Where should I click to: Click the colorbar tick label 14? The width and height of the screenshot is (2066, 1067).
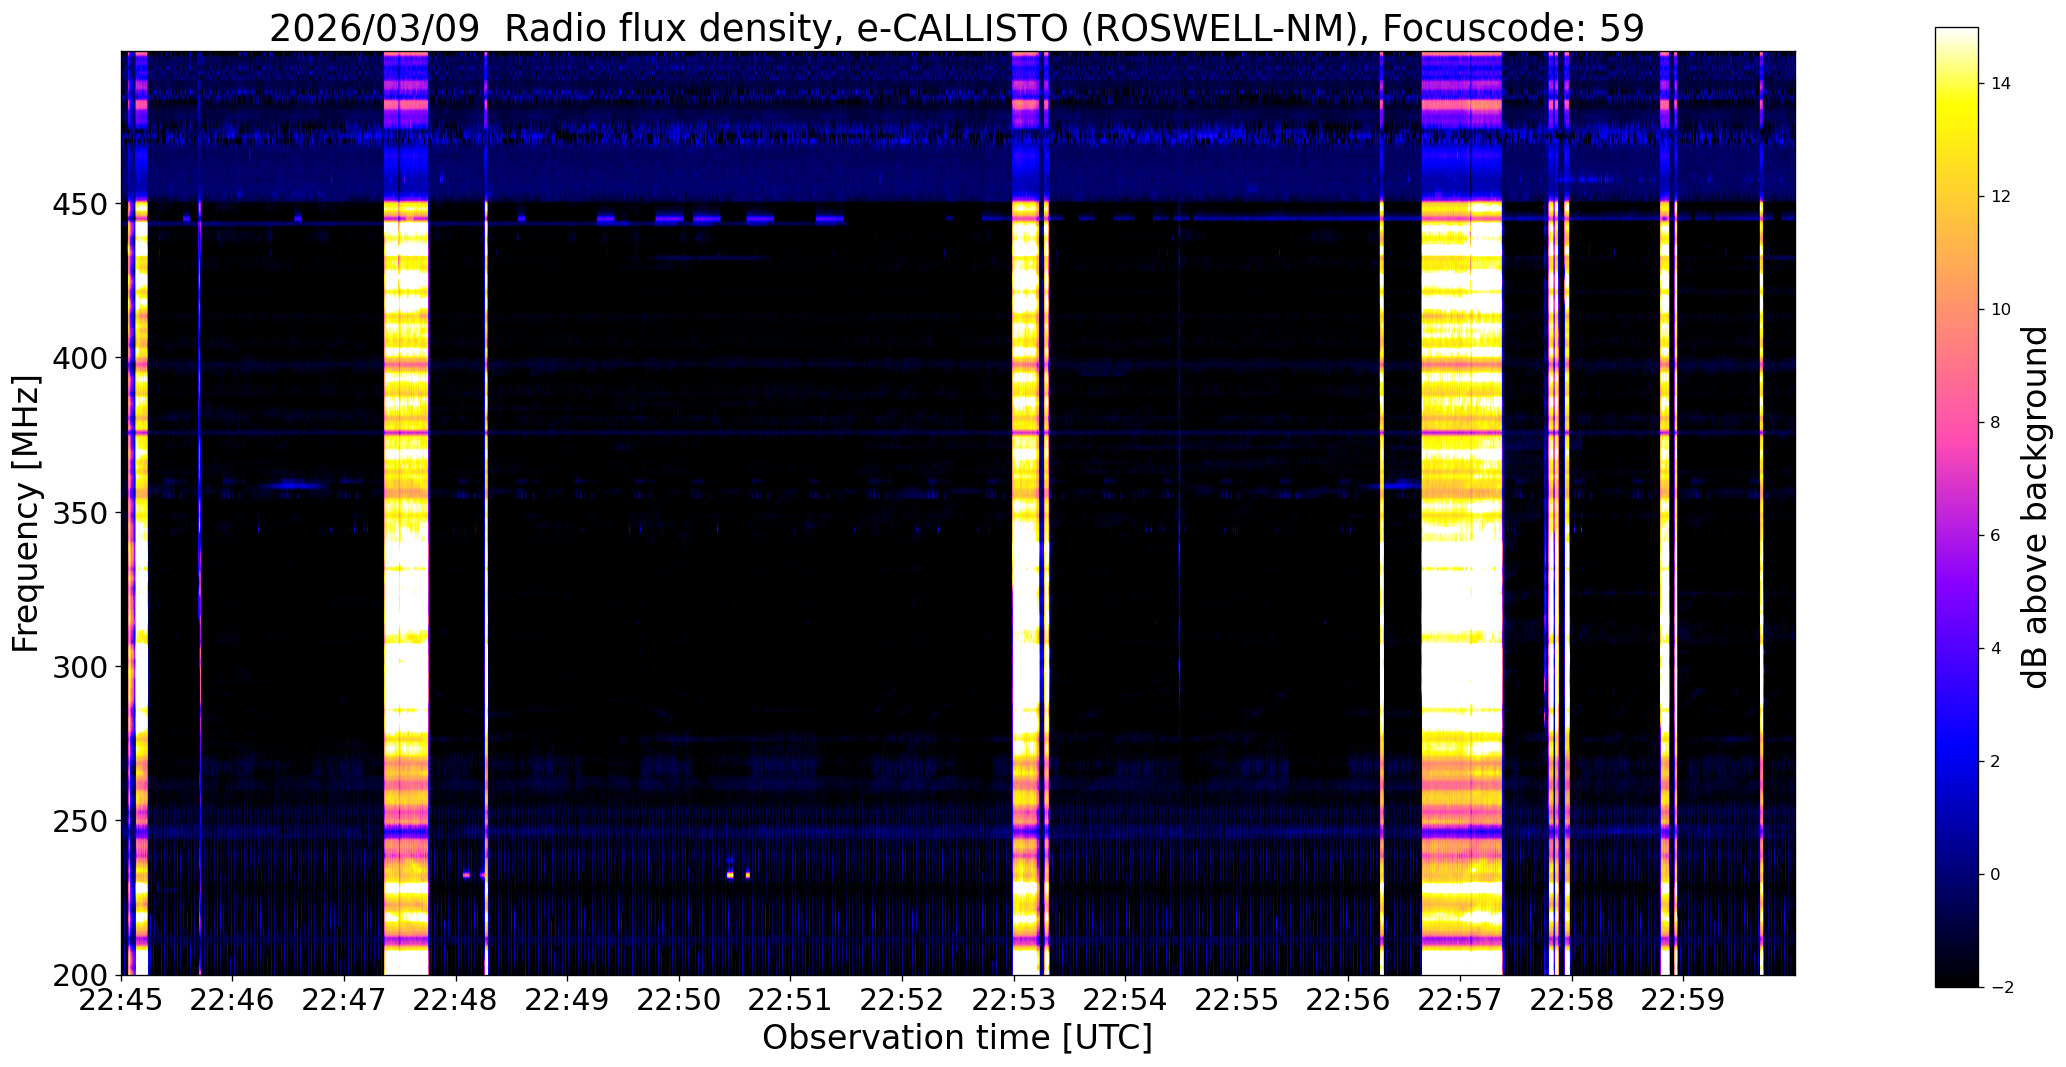(x=2000, y=84)
